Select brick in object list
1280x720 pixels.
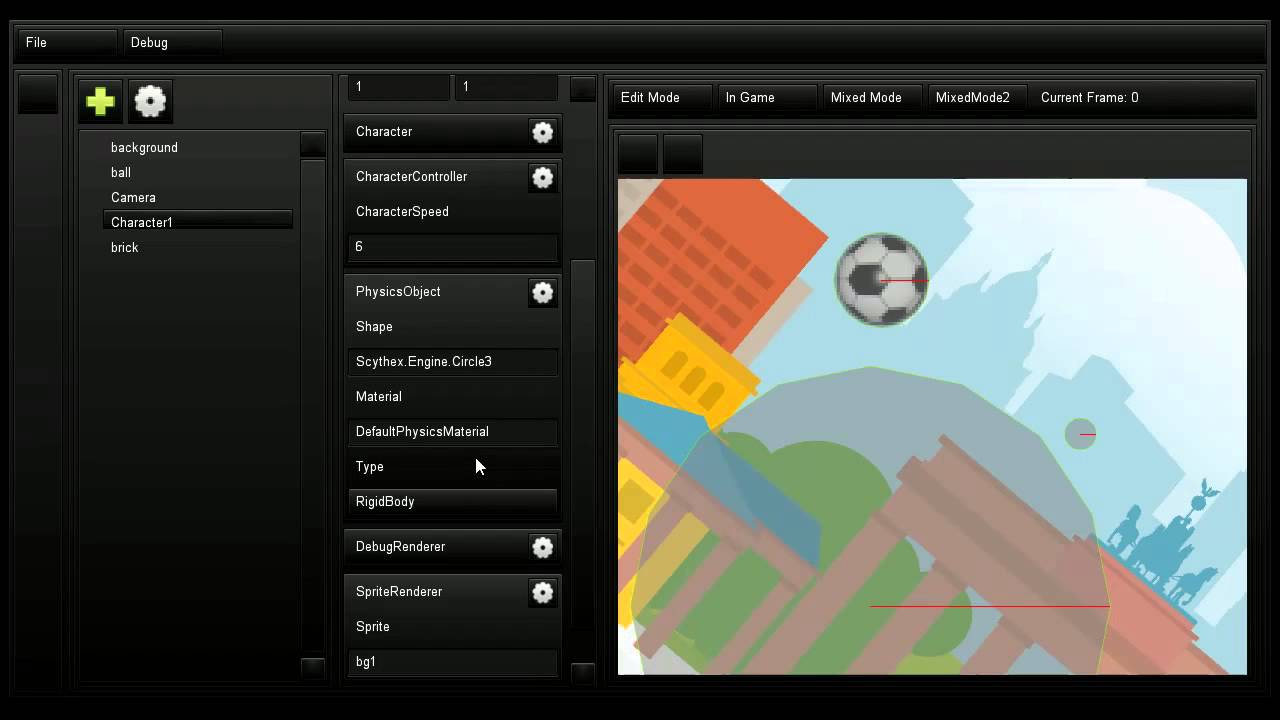click(x=198, y=247)
